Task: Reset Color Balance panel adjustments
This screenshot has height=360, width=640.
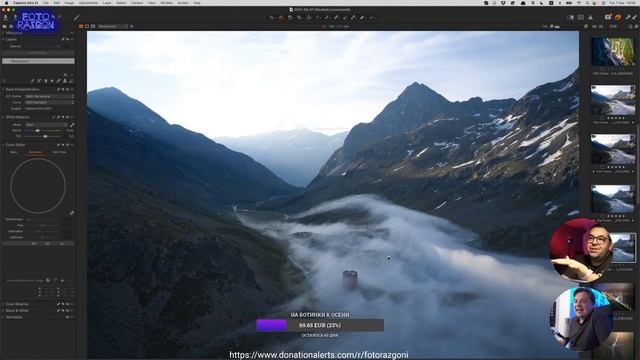Action: [63, 304]
